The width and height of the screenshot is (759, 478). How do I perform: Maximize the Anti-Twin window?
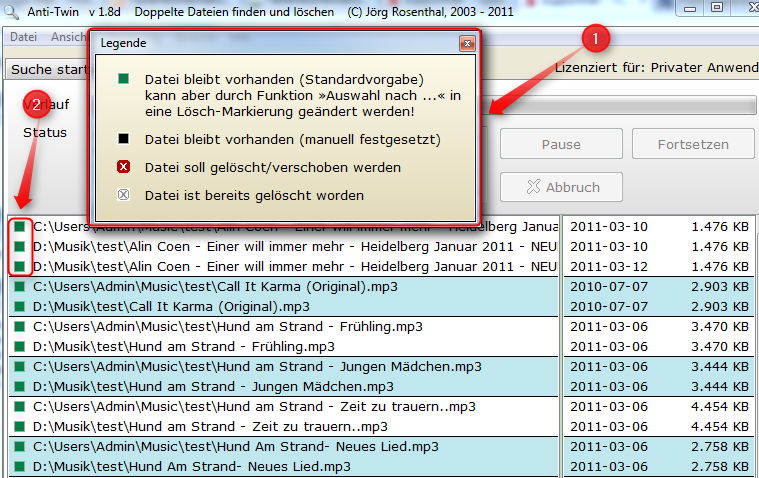717,7
